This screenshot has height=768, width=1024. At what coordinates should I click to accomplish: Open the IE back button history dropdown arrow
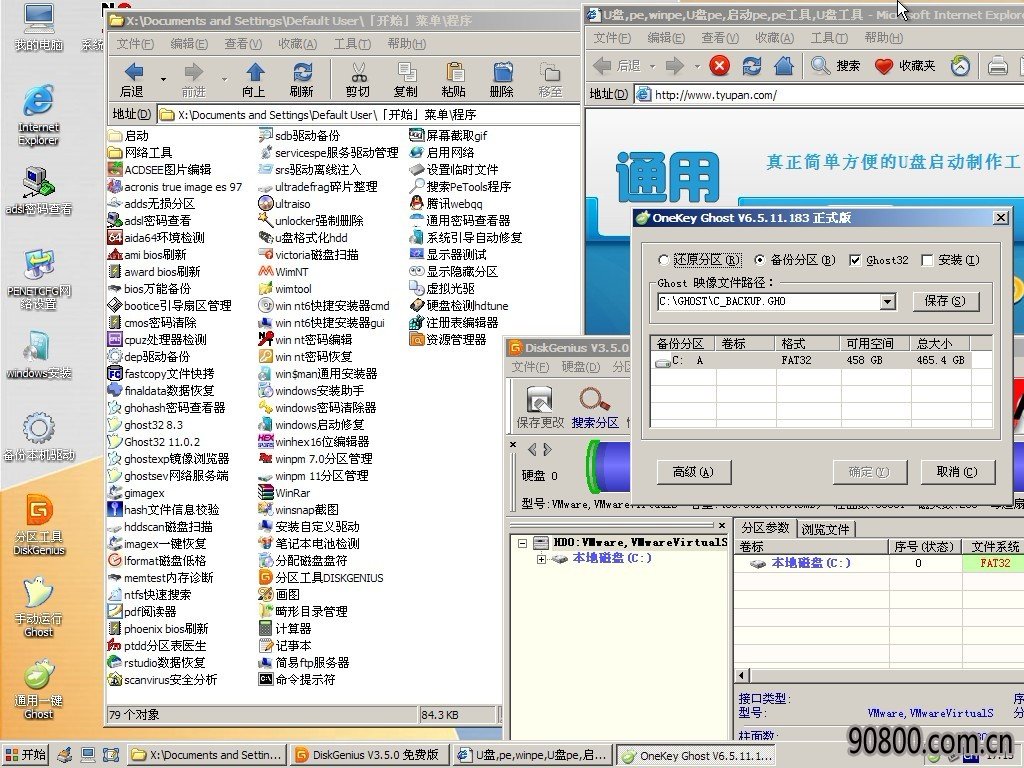pos(652,66)
